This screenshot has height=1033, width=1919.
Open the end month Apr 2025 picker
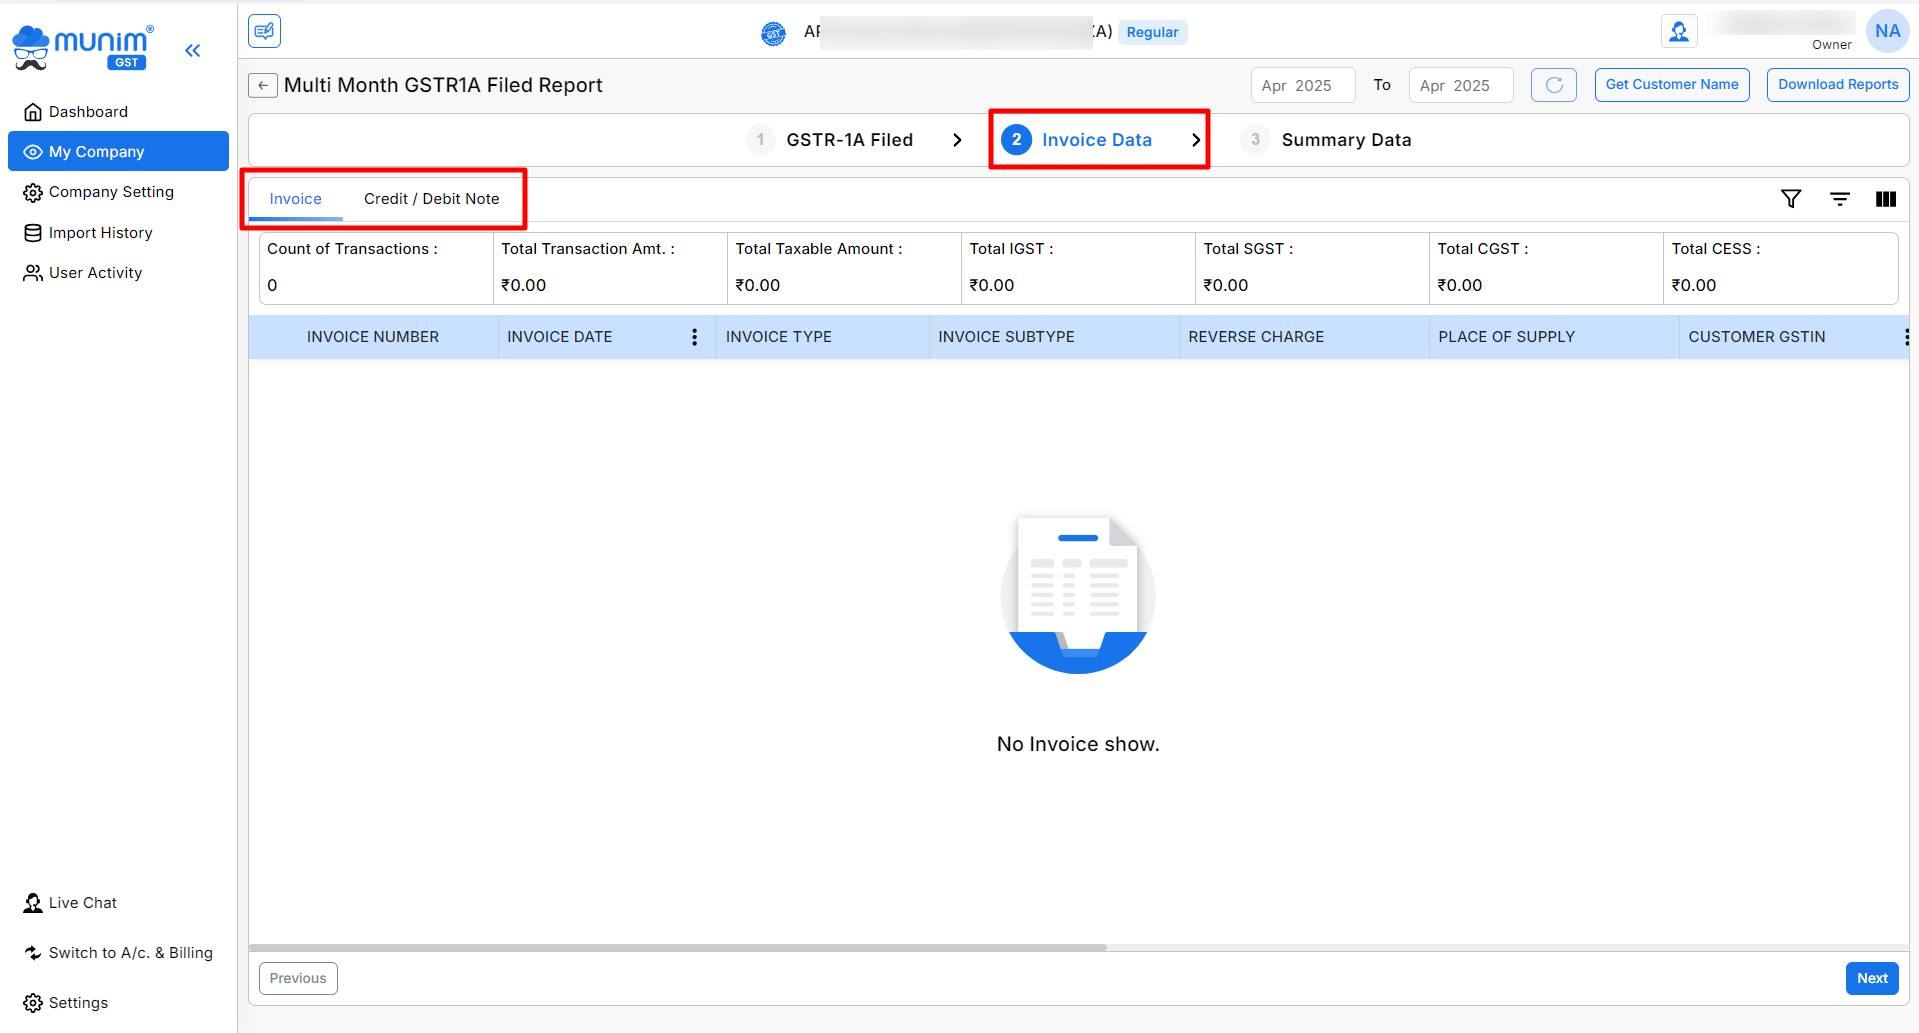1460,86
